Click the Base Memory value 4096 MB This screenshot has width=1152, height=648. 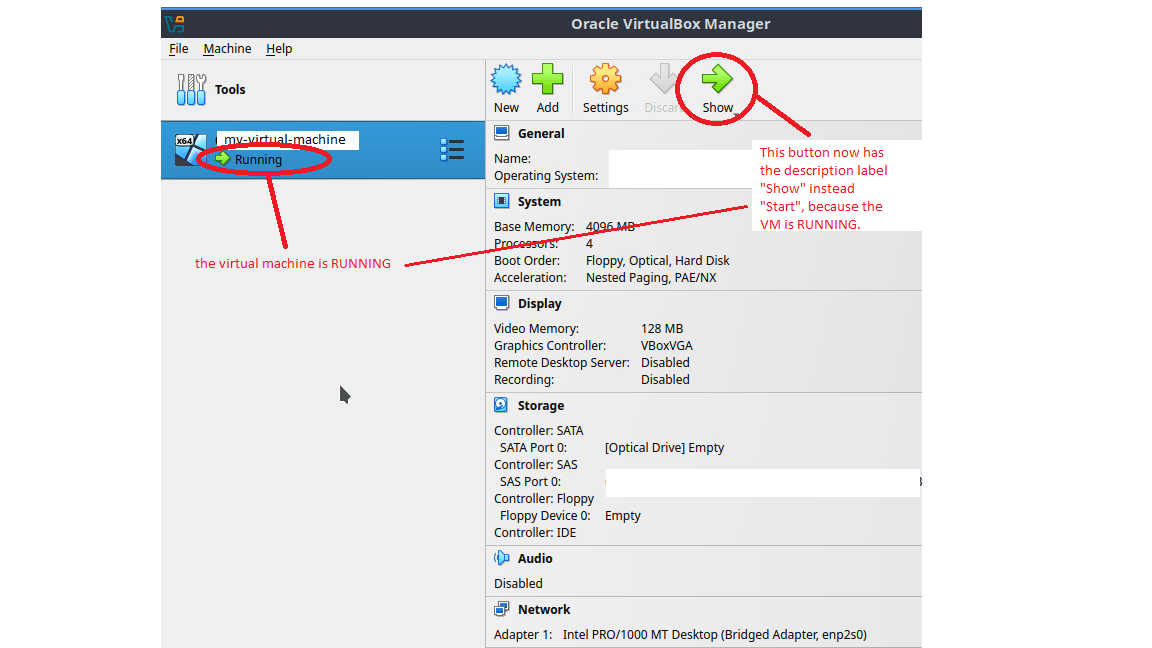[610, 227]
